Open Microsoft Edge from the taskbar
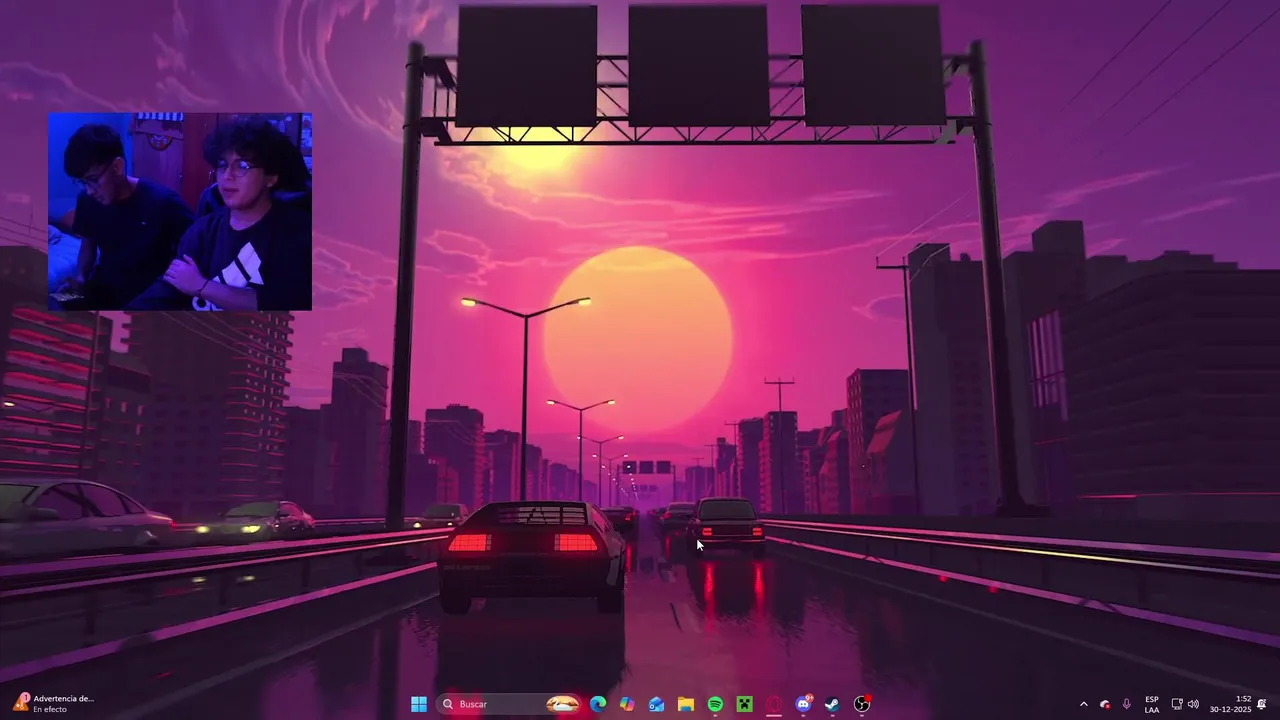This screenshot has height=720, width=1280. point(598,704)
